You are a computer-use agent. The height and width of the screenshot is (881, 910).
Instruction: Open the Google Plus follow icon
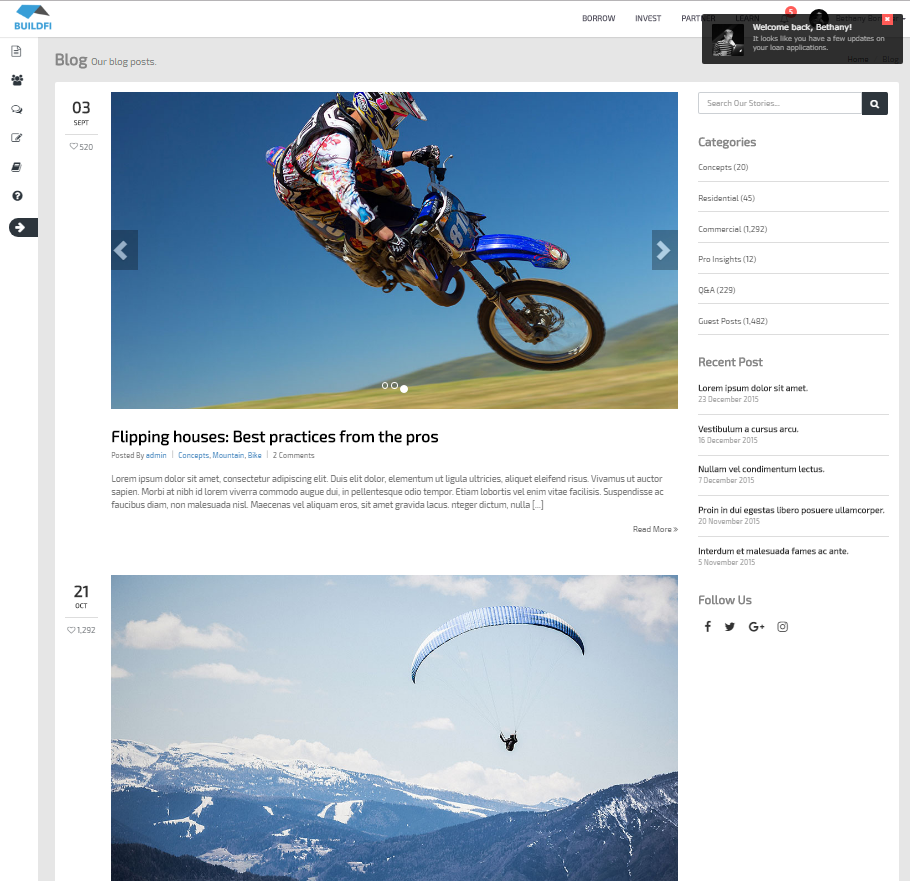pyautogui.click(x=756, y=626)
